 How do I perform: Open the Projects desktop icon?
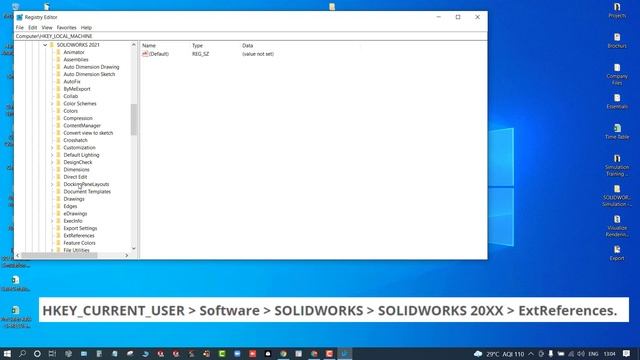click(617, 11)
